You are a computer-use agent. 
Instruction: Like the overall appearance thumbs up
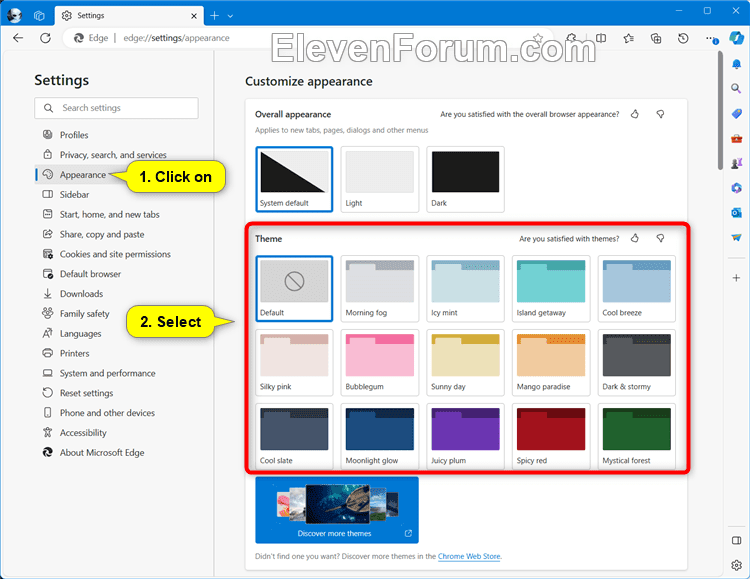(x=635, y=114)
